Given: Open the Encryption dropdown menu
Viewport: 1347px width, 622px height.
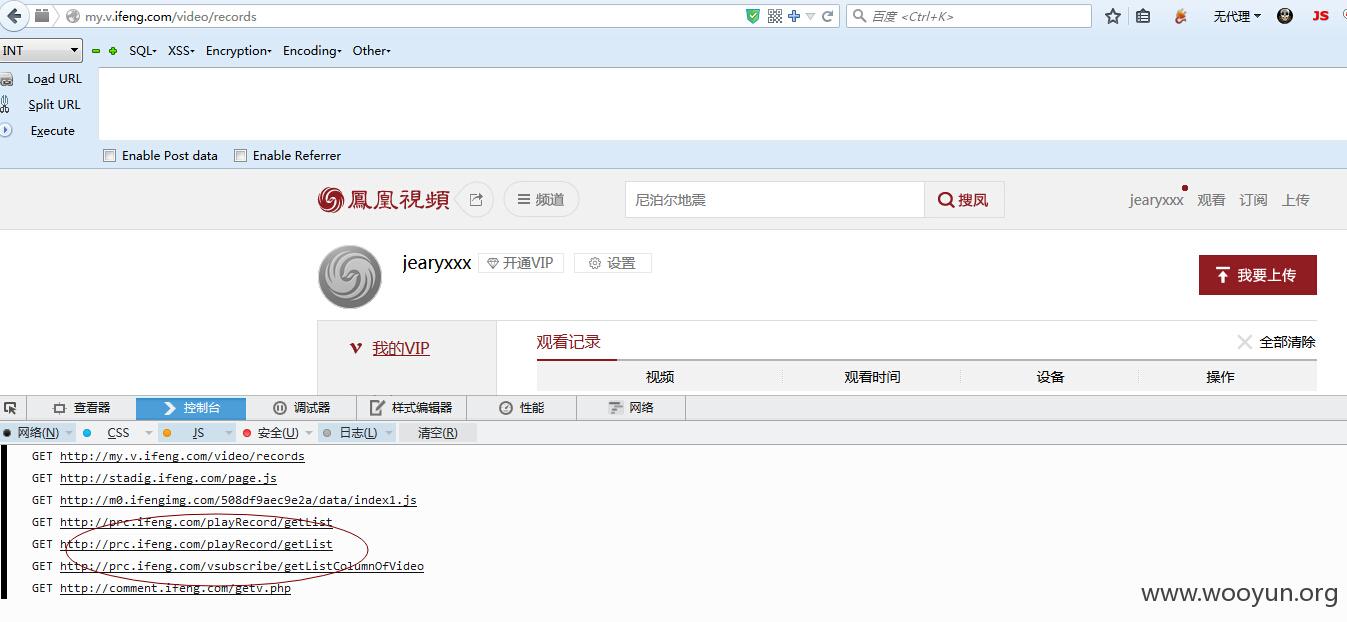Looking at the screenshot, I should point(239,51).
